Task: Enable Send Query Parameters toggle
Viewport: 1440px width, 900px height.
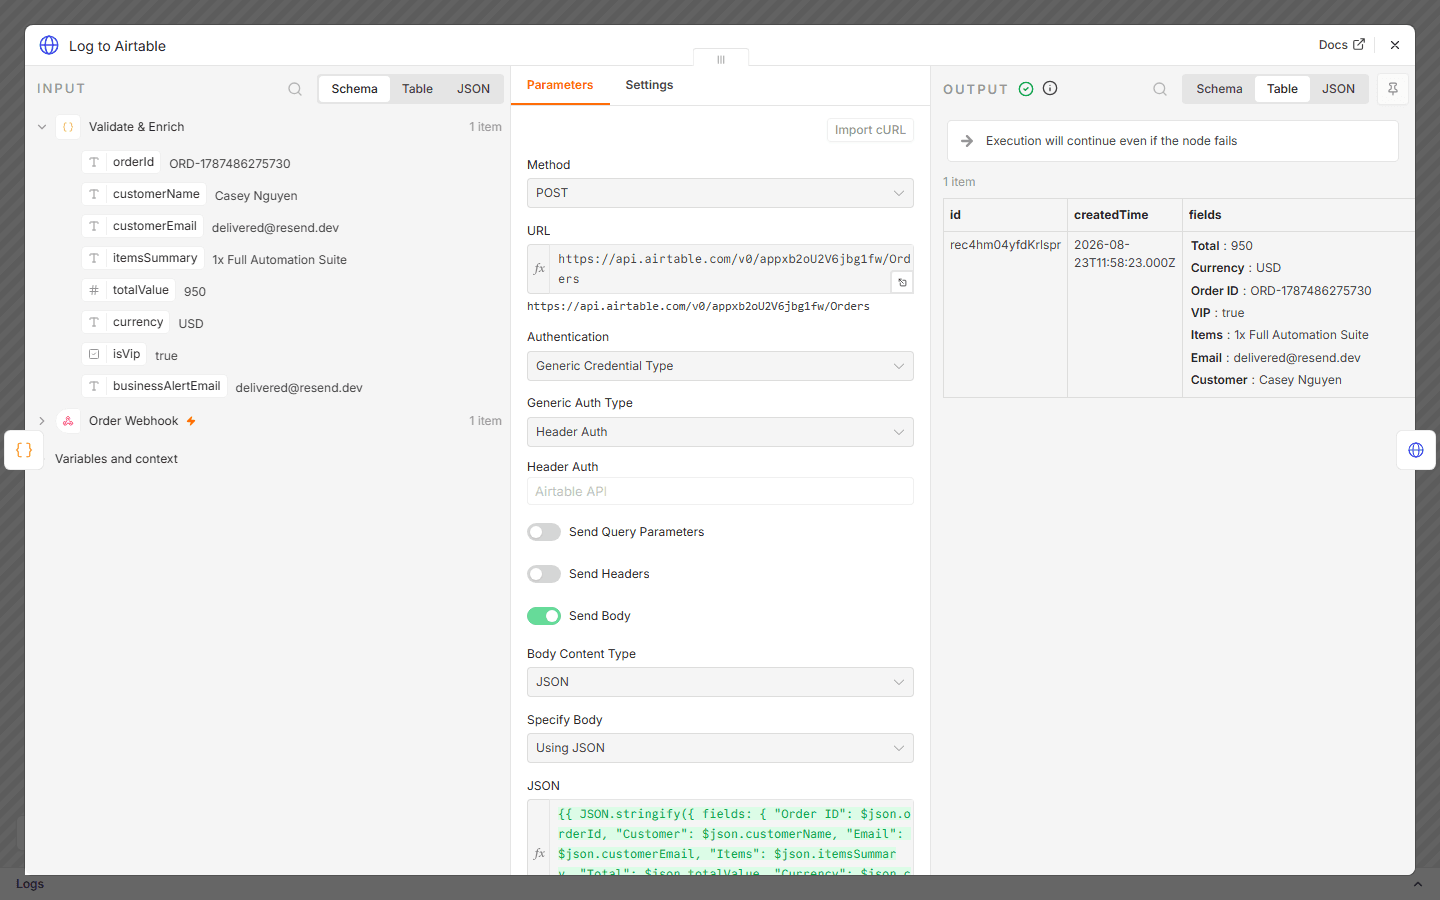Action: tap(544, 532)
